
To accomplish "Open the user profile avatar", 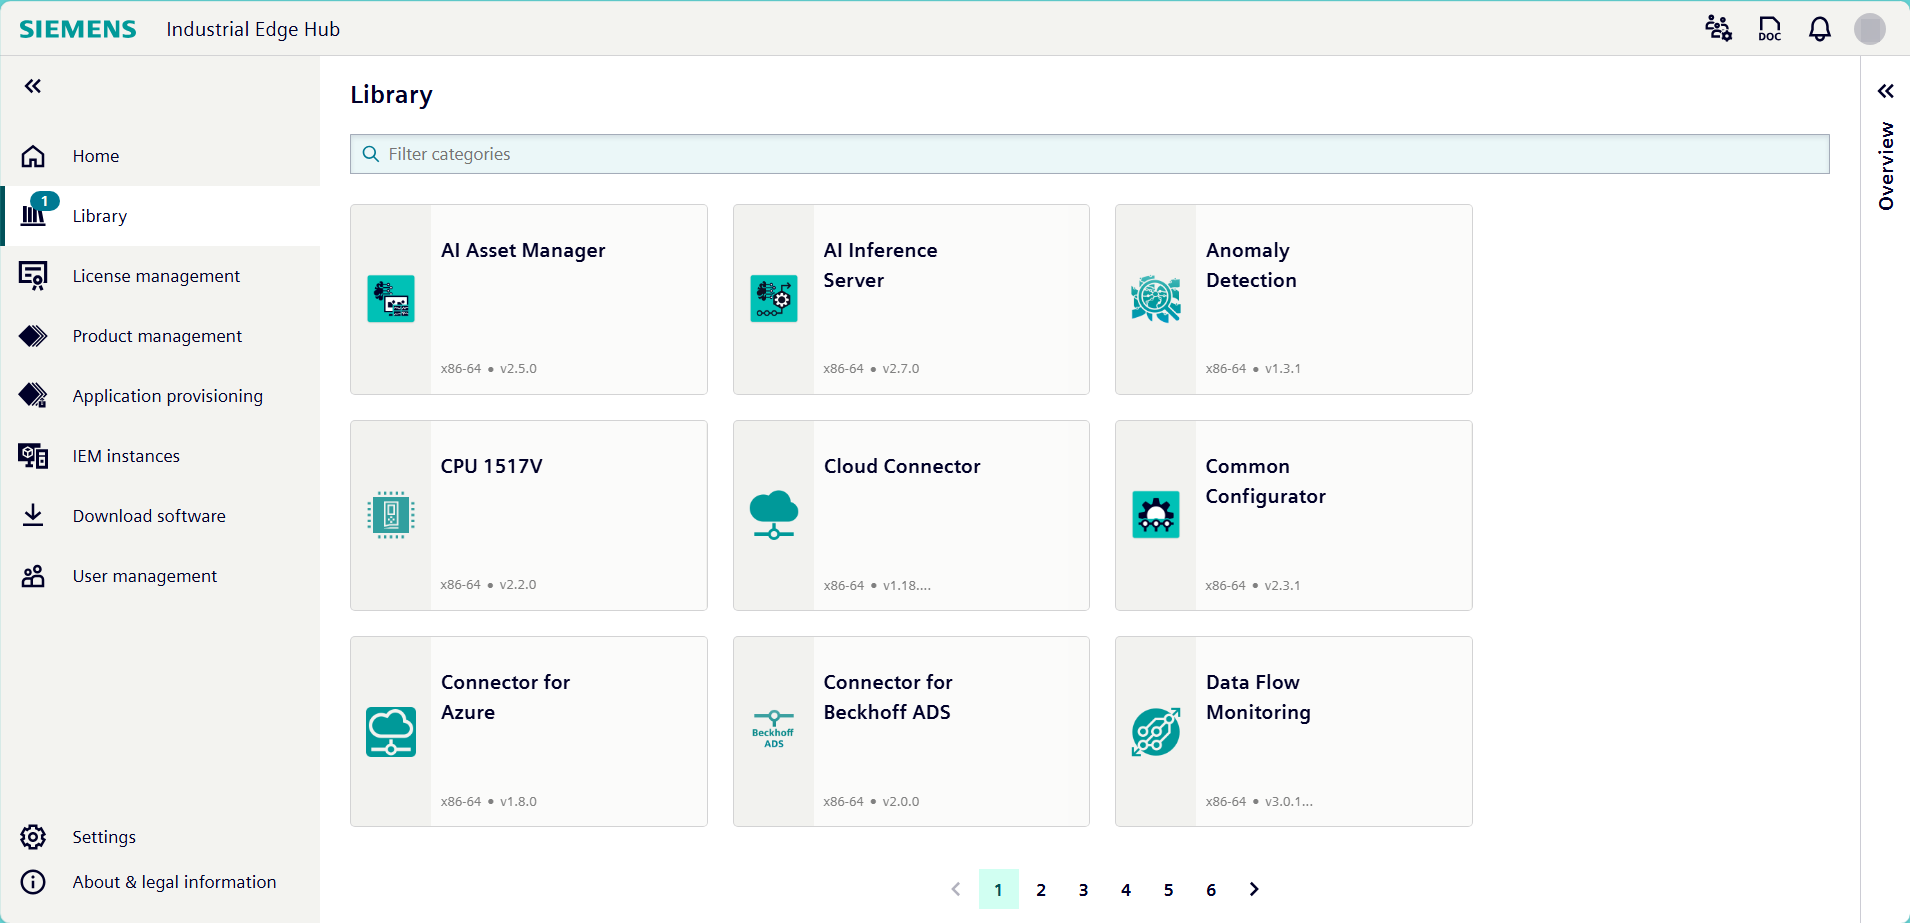I will pos(1869,29).
